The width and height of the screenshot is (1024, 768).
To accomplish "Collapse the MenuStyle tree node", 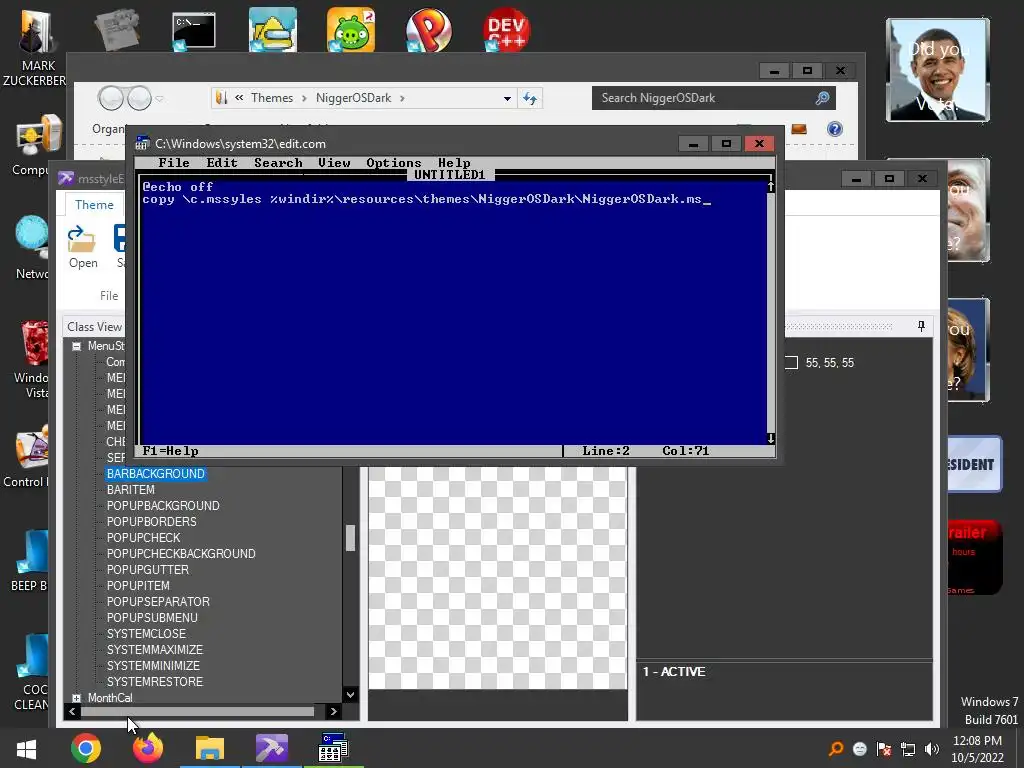I will tap(76, 346).
